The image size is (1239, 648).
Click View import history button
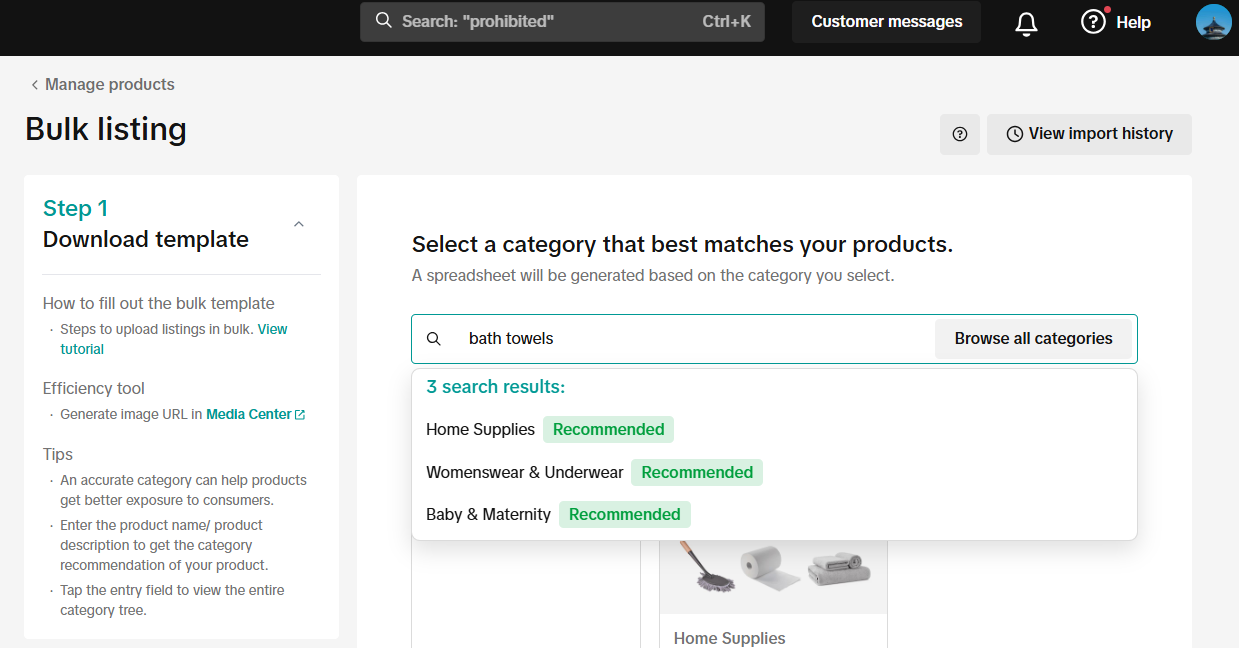pyautogui.click(x=1089, y=134)
